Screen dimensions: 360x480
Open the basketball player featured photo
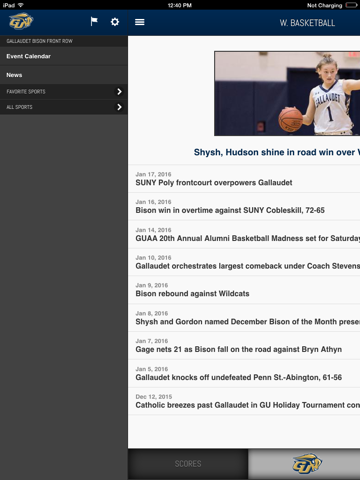(x=287, y=93)
